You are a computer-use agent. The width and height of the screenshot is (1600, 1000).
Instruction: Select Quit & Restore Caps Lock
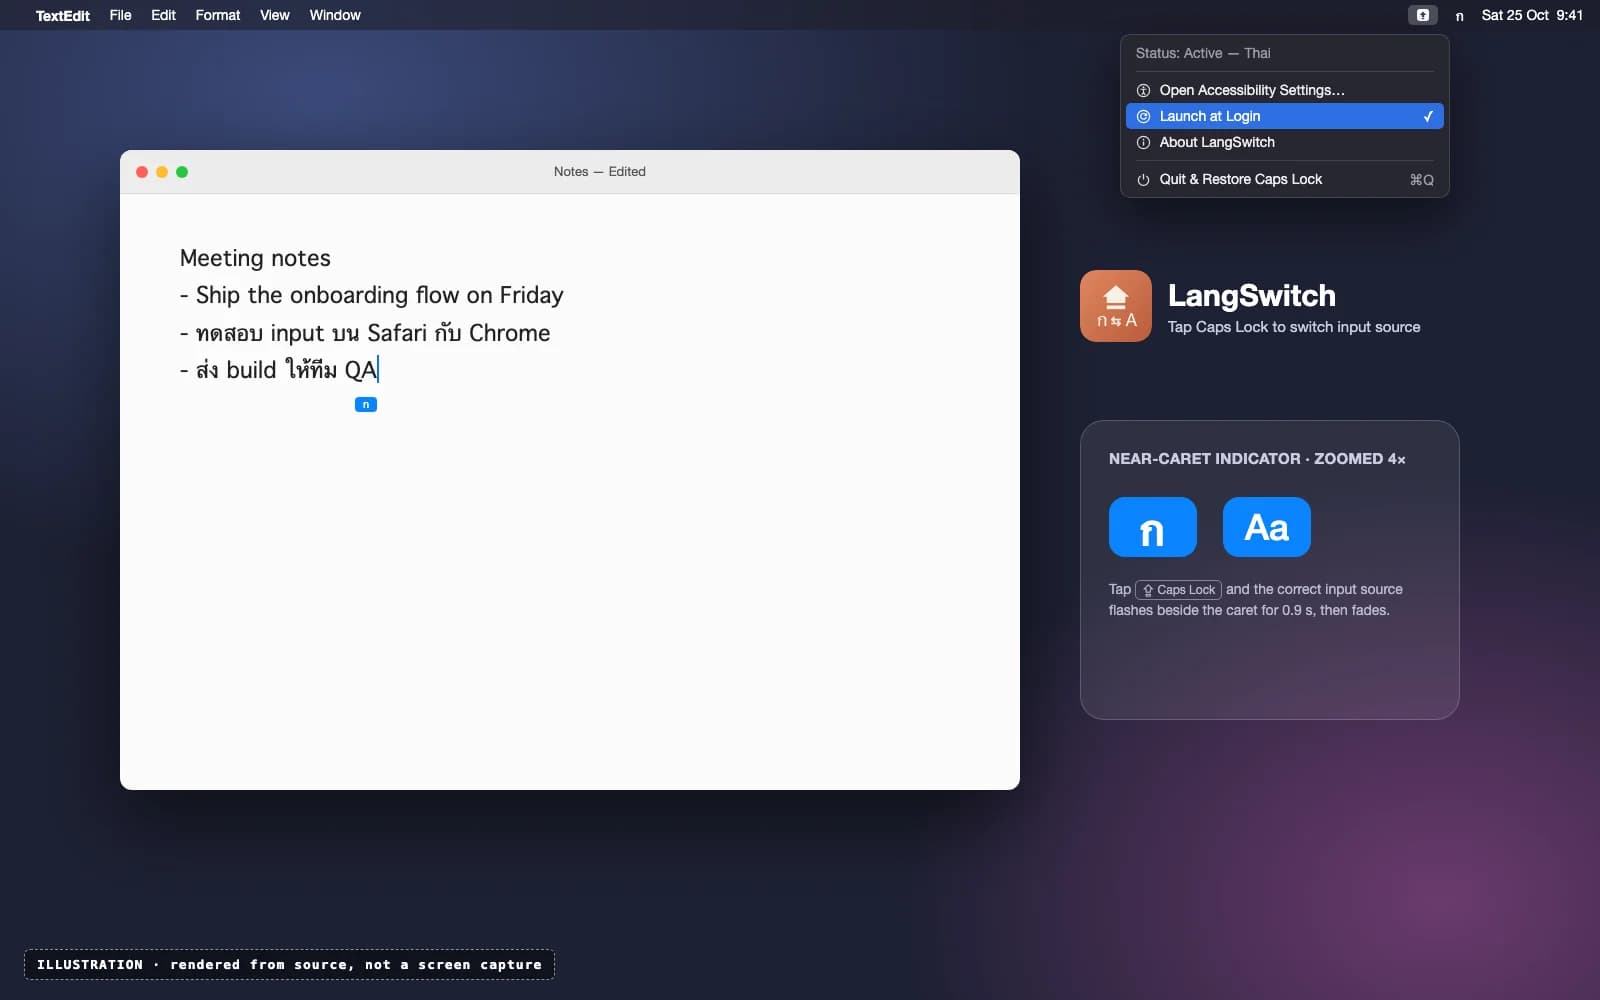1285,180
